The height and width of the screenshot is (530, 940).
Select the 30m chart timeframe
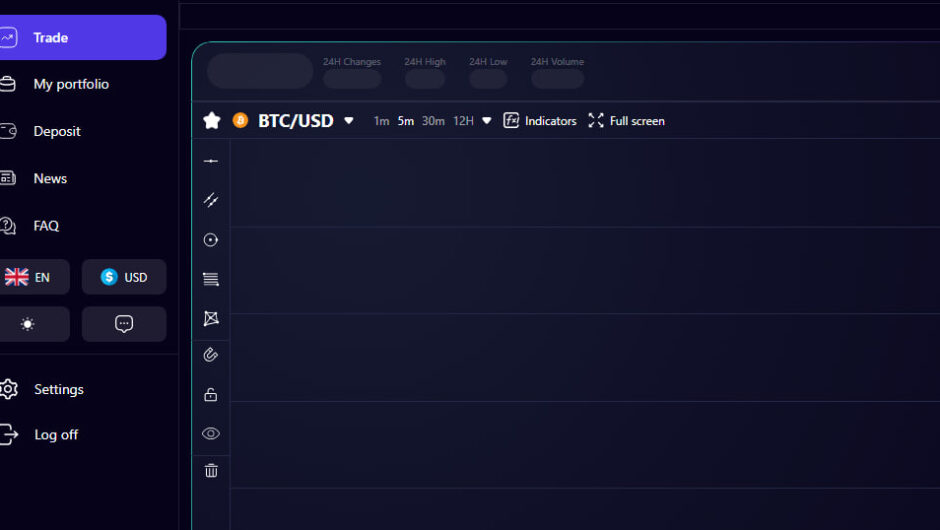433,121
